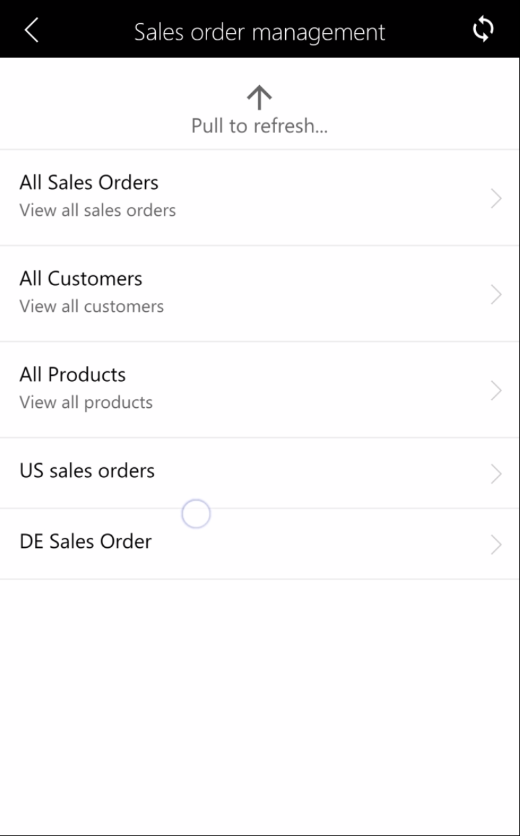520x836 pixels.
Task: Tap the US sales orders chevron
Action: 497,473
